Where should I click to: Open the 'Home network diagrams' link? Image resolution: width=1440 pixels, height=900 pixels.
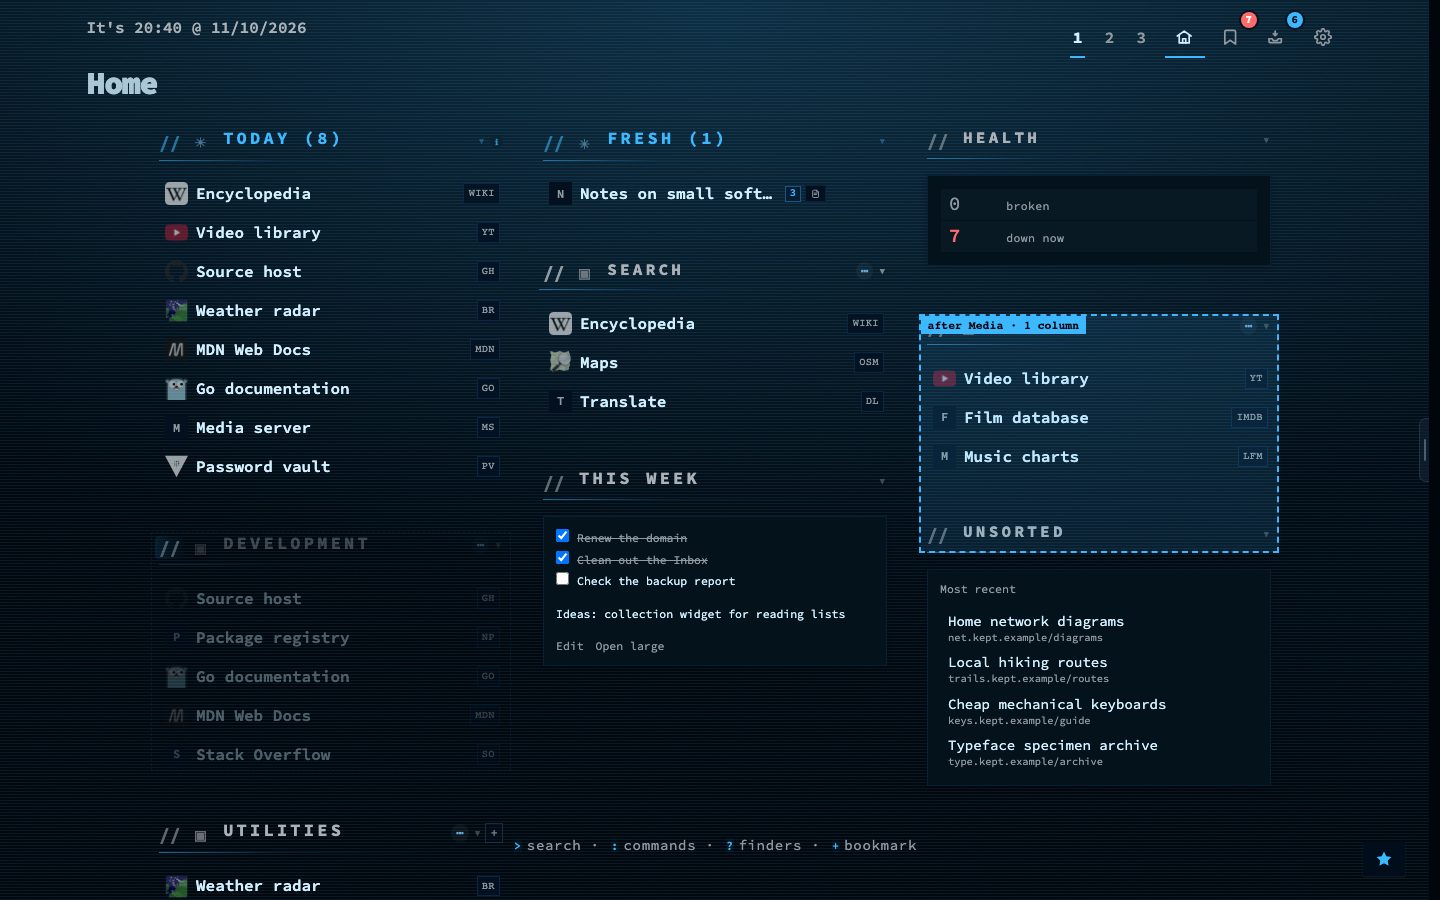point(1036,621)
